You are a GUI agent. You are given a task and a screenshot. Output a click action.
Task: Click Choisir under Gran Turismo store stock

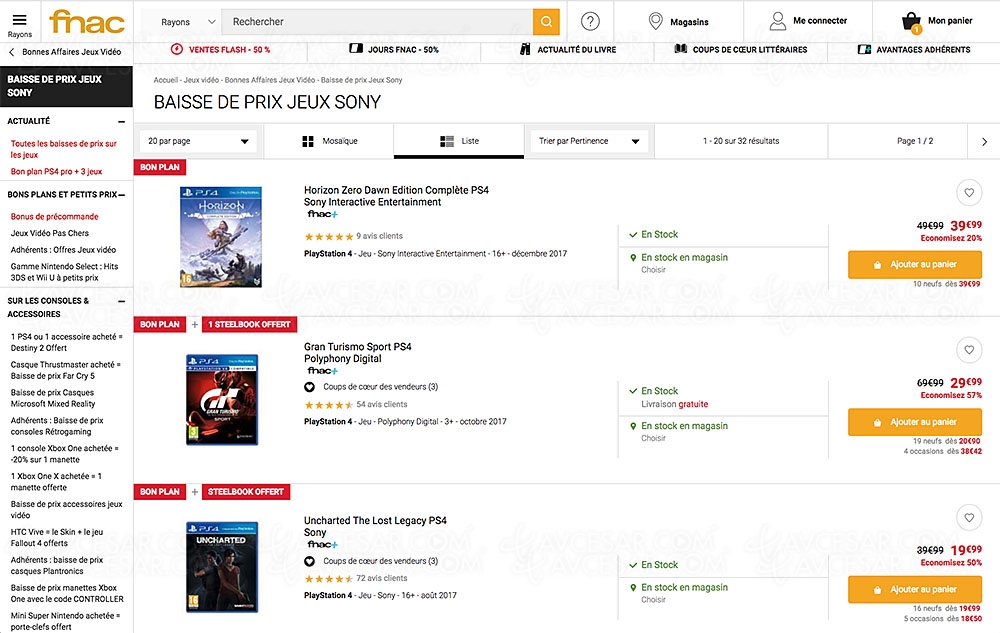tap(653, 439)
